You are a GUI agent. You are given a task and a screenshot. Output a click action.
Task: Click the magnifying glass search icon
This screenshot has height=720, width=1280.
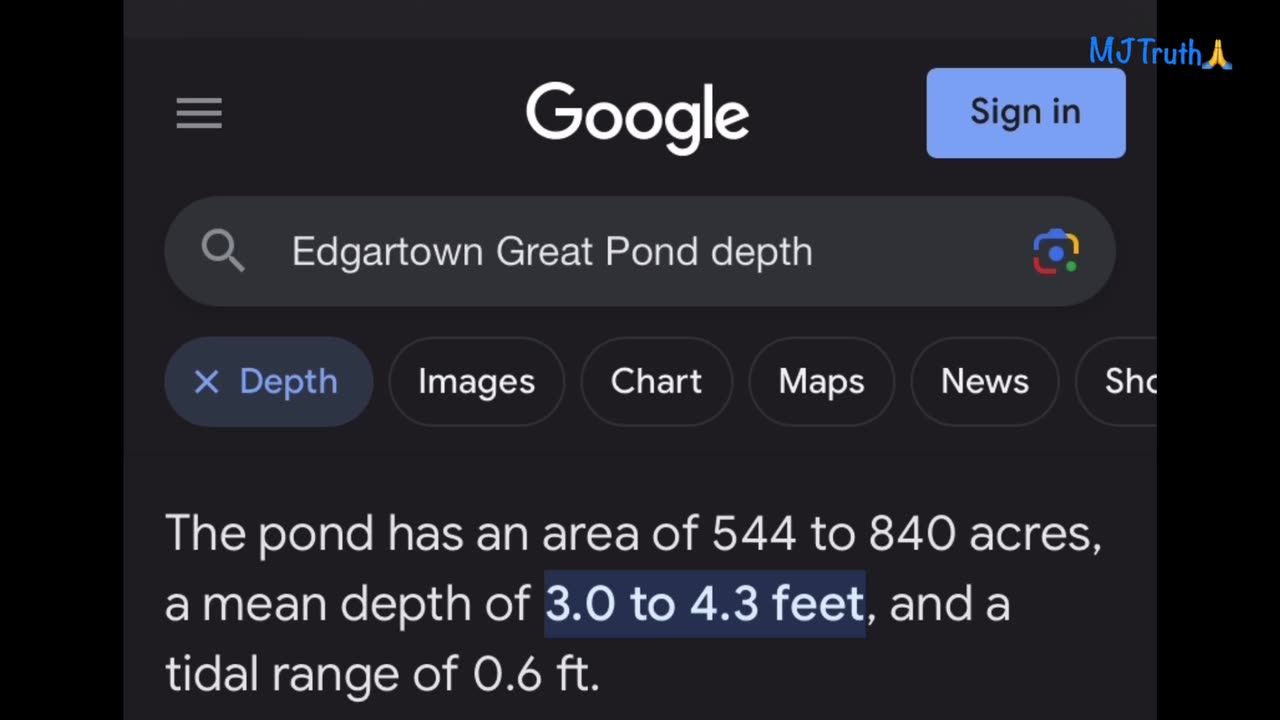point(222,251)
